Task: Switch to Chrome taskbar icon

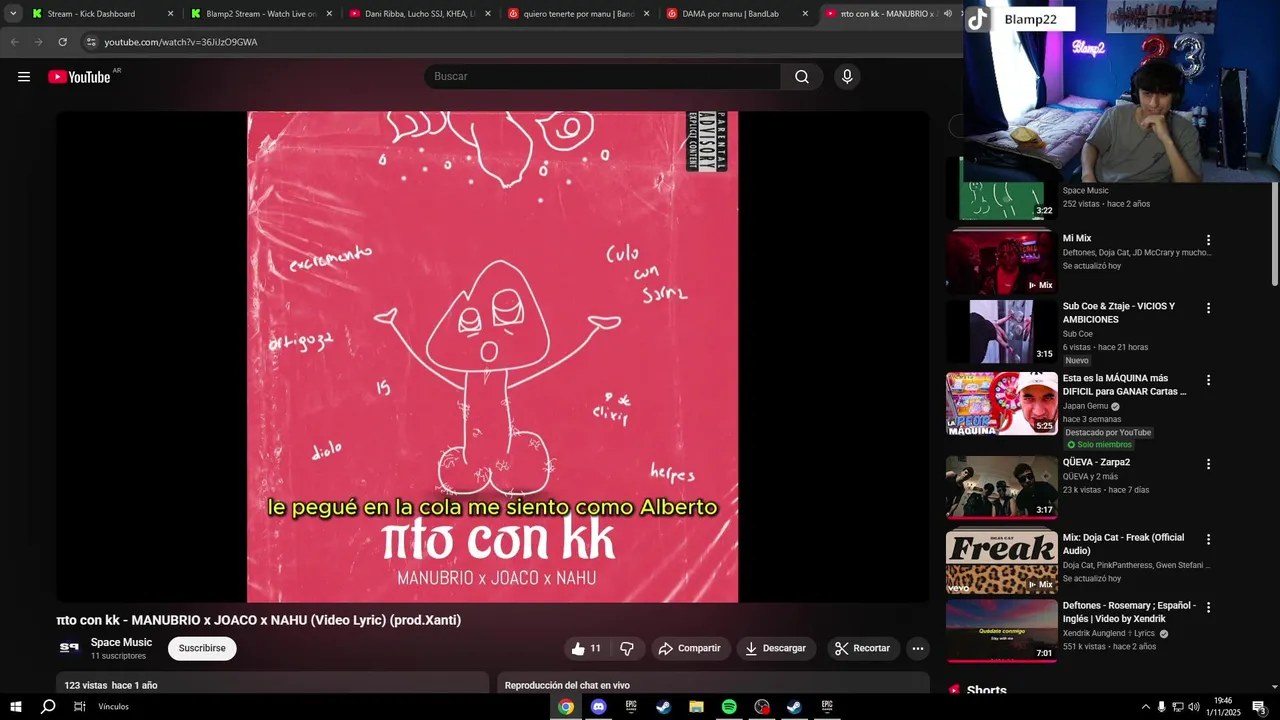Action: pyautogui.click(x=566, y=707)
